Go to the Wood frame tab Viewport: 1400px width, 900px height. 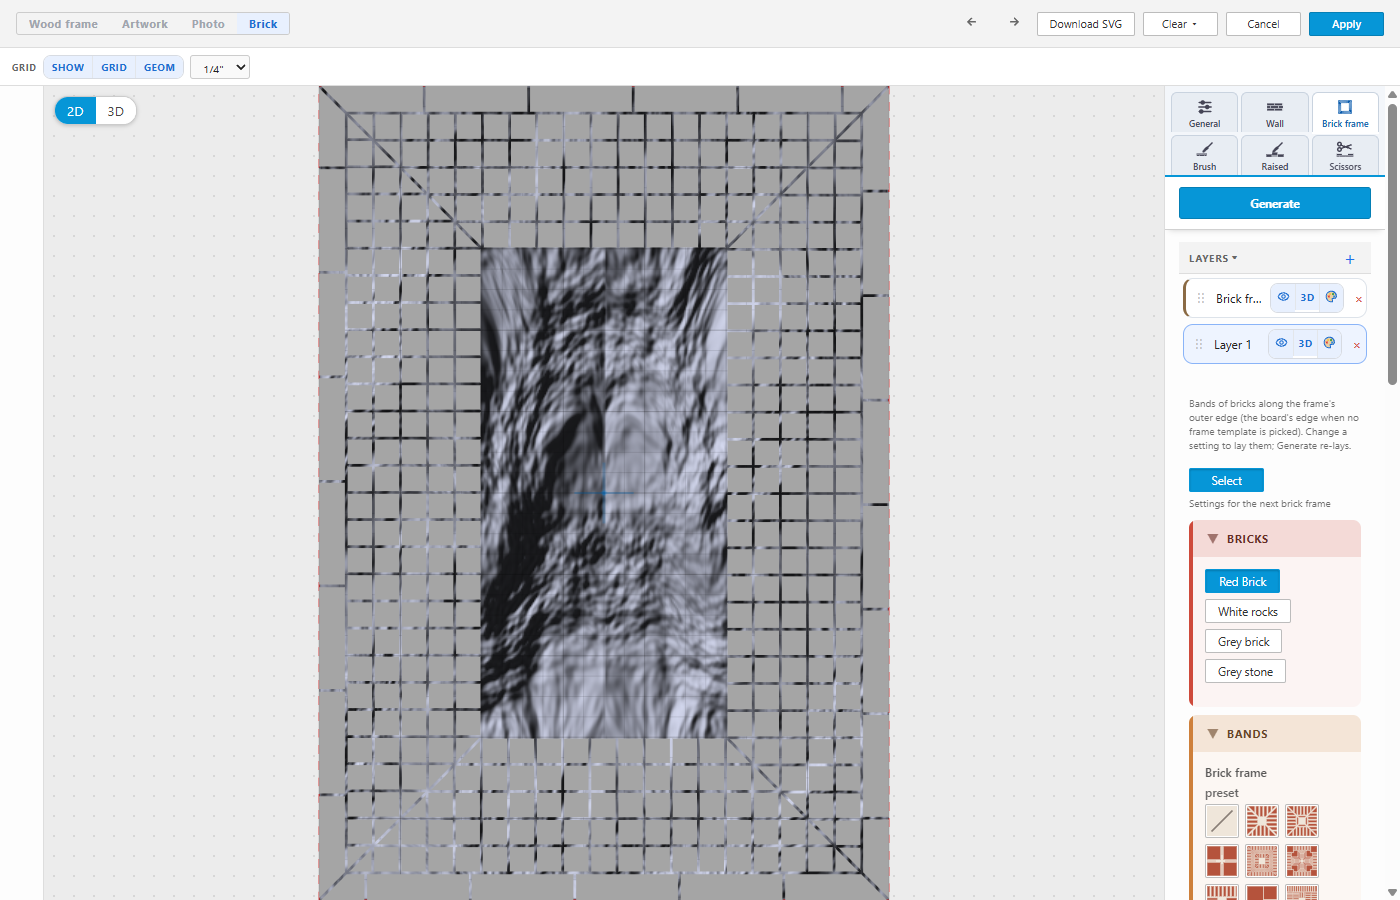[x=63, y=24]
